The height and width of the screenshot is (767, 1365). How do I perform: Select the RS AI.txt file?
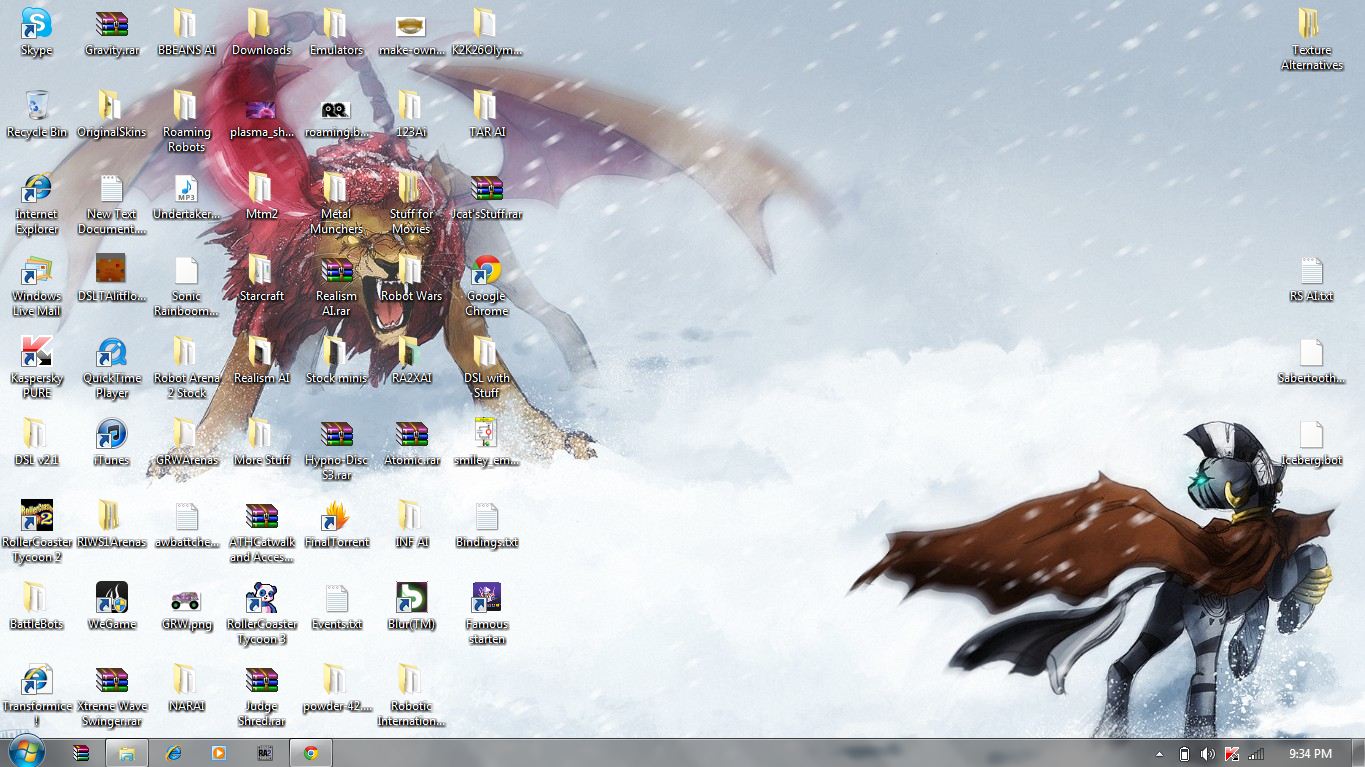(1311, 278)
